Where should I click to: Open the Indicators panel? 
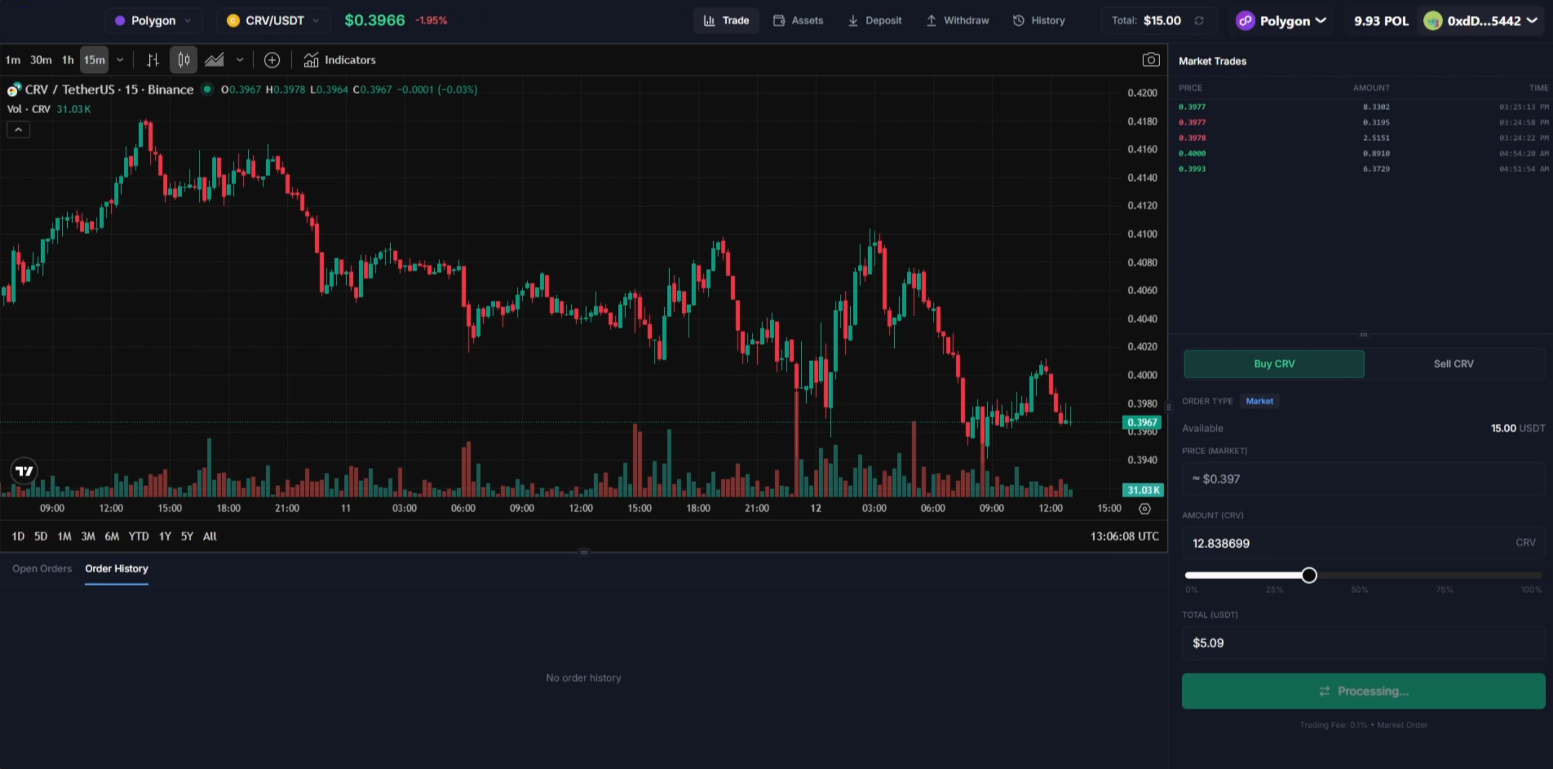340,59
